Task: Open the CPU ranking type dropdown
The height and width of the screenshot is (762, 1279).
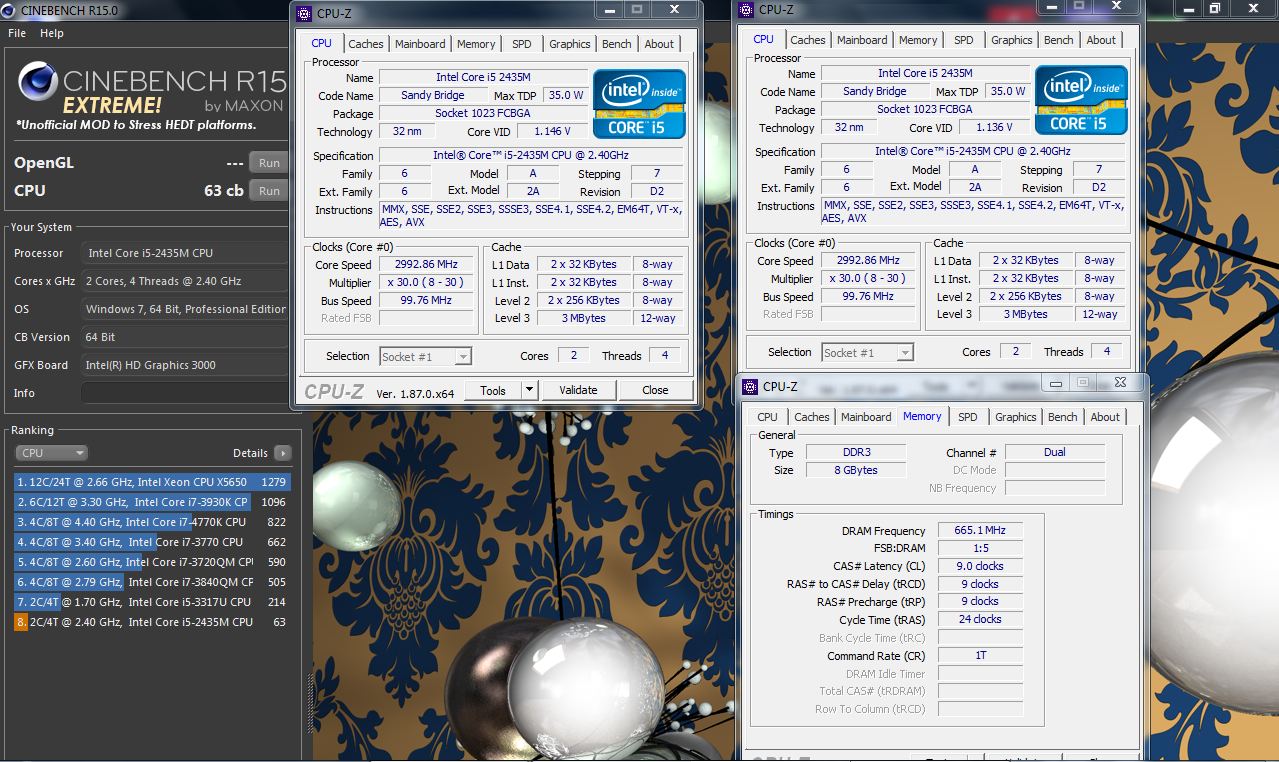Action: [x=51, y=453]
